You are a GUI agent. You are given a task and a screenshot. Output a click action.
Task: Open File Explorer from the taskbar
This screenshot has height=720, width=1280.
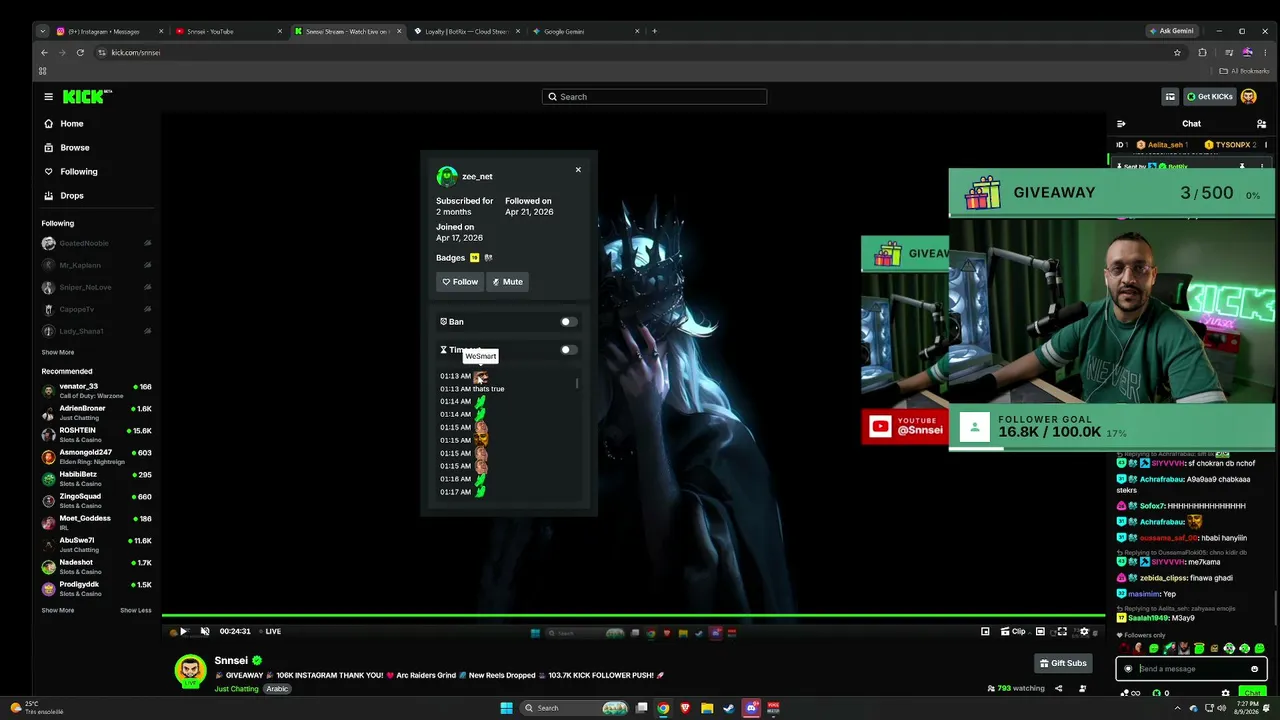pyautogui.click(x=706, y=708)
